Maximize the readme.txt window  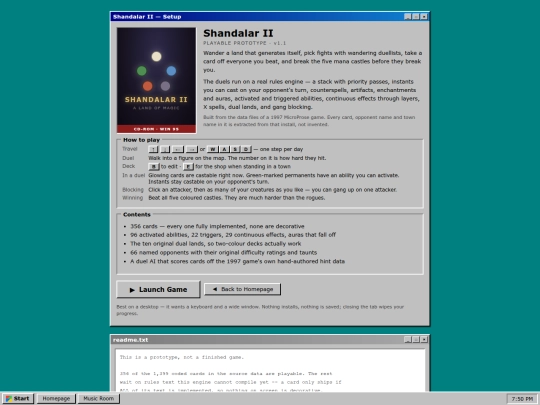tap(416, 340)
